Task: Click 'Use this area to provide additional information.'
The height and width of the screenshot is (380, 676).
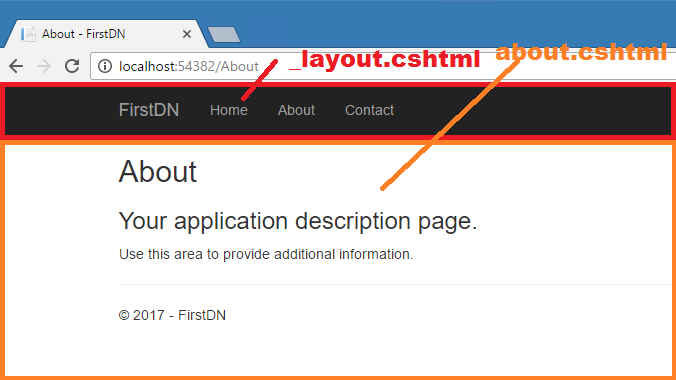Action: [266, 254]
